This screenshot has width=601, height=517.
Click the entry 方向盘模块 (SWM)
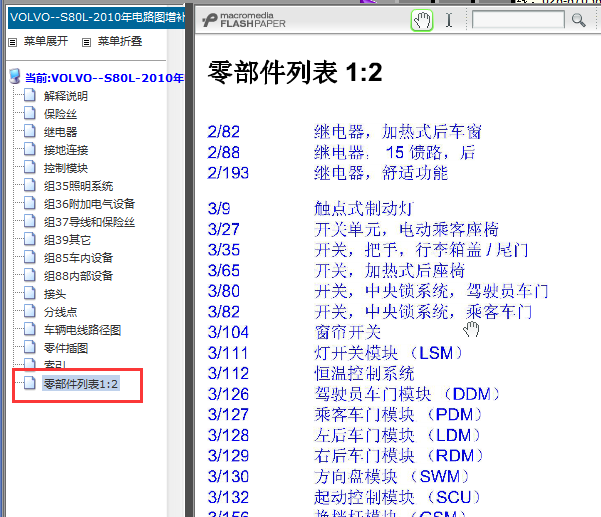392,477
